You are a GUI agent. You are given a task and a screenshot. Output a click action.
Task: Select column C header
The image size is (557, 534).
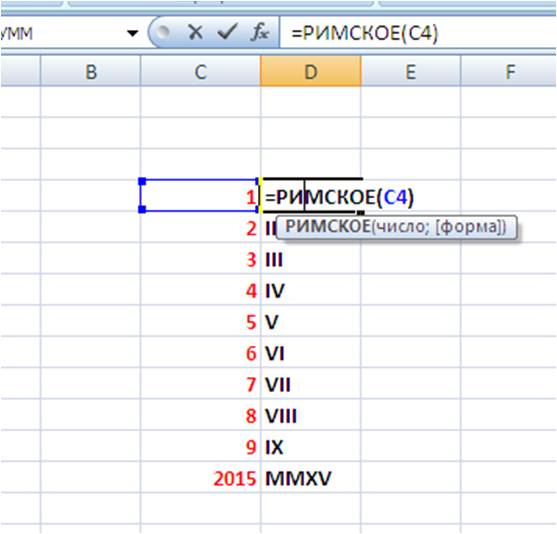click(x=200, y=71)
